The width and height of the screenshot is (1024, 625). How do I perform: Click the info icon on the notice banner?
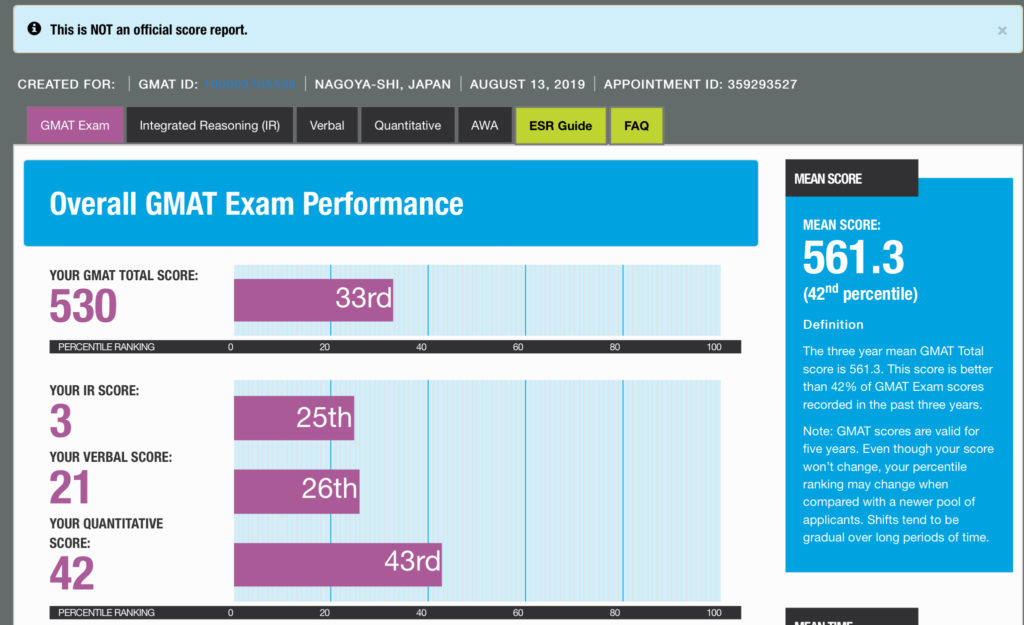pyautogui.click(x=36, y=29)
